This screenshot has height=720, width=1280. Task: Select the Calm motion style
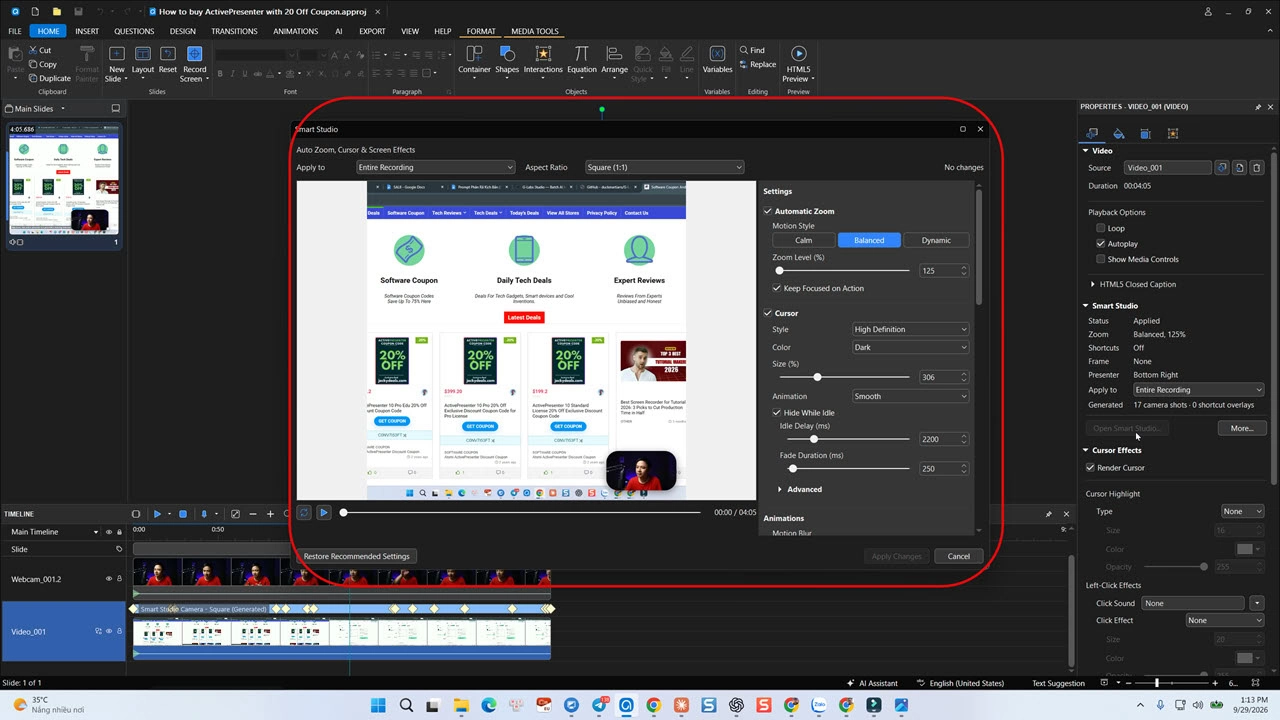[x=803, y=240]
